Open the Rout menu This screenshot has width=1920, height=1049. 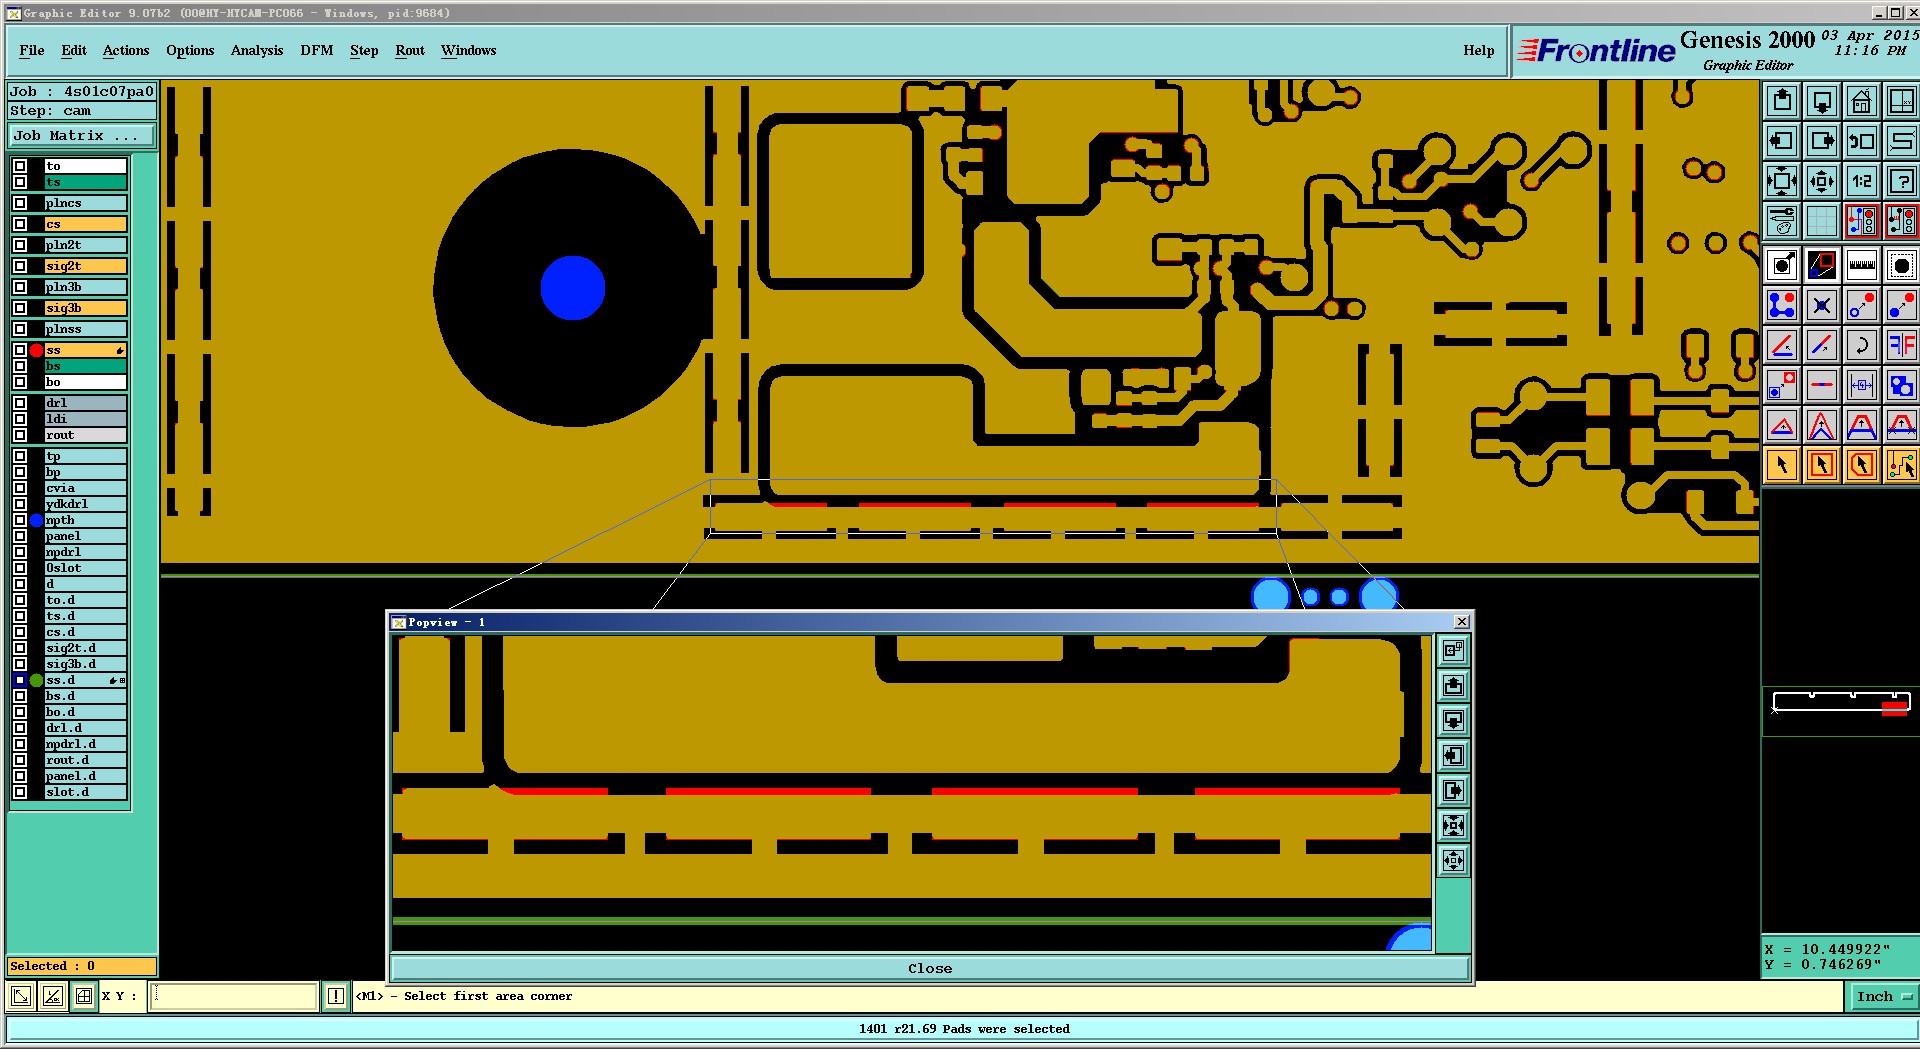[410, 51]
